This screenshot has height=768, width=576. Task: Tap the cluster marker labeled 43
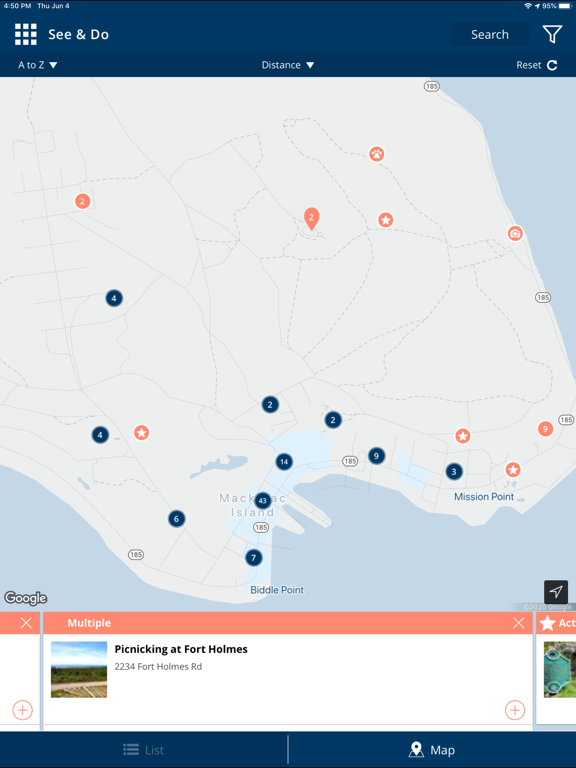[x=263, y=501]
